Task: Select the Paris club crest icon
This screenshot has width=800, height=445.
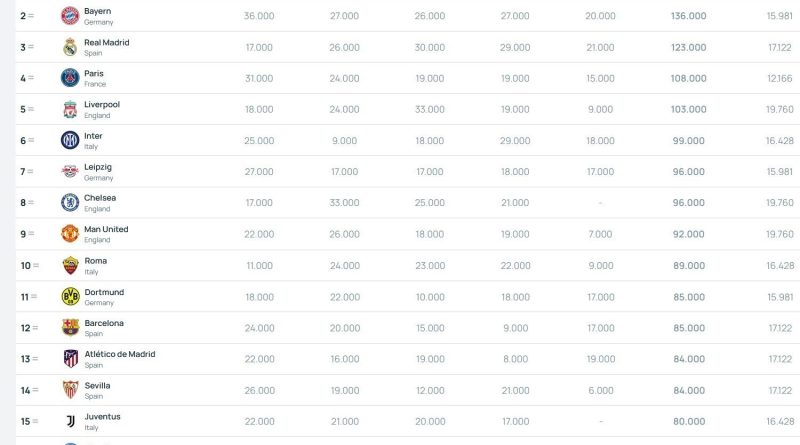Action: click(69, 78)
